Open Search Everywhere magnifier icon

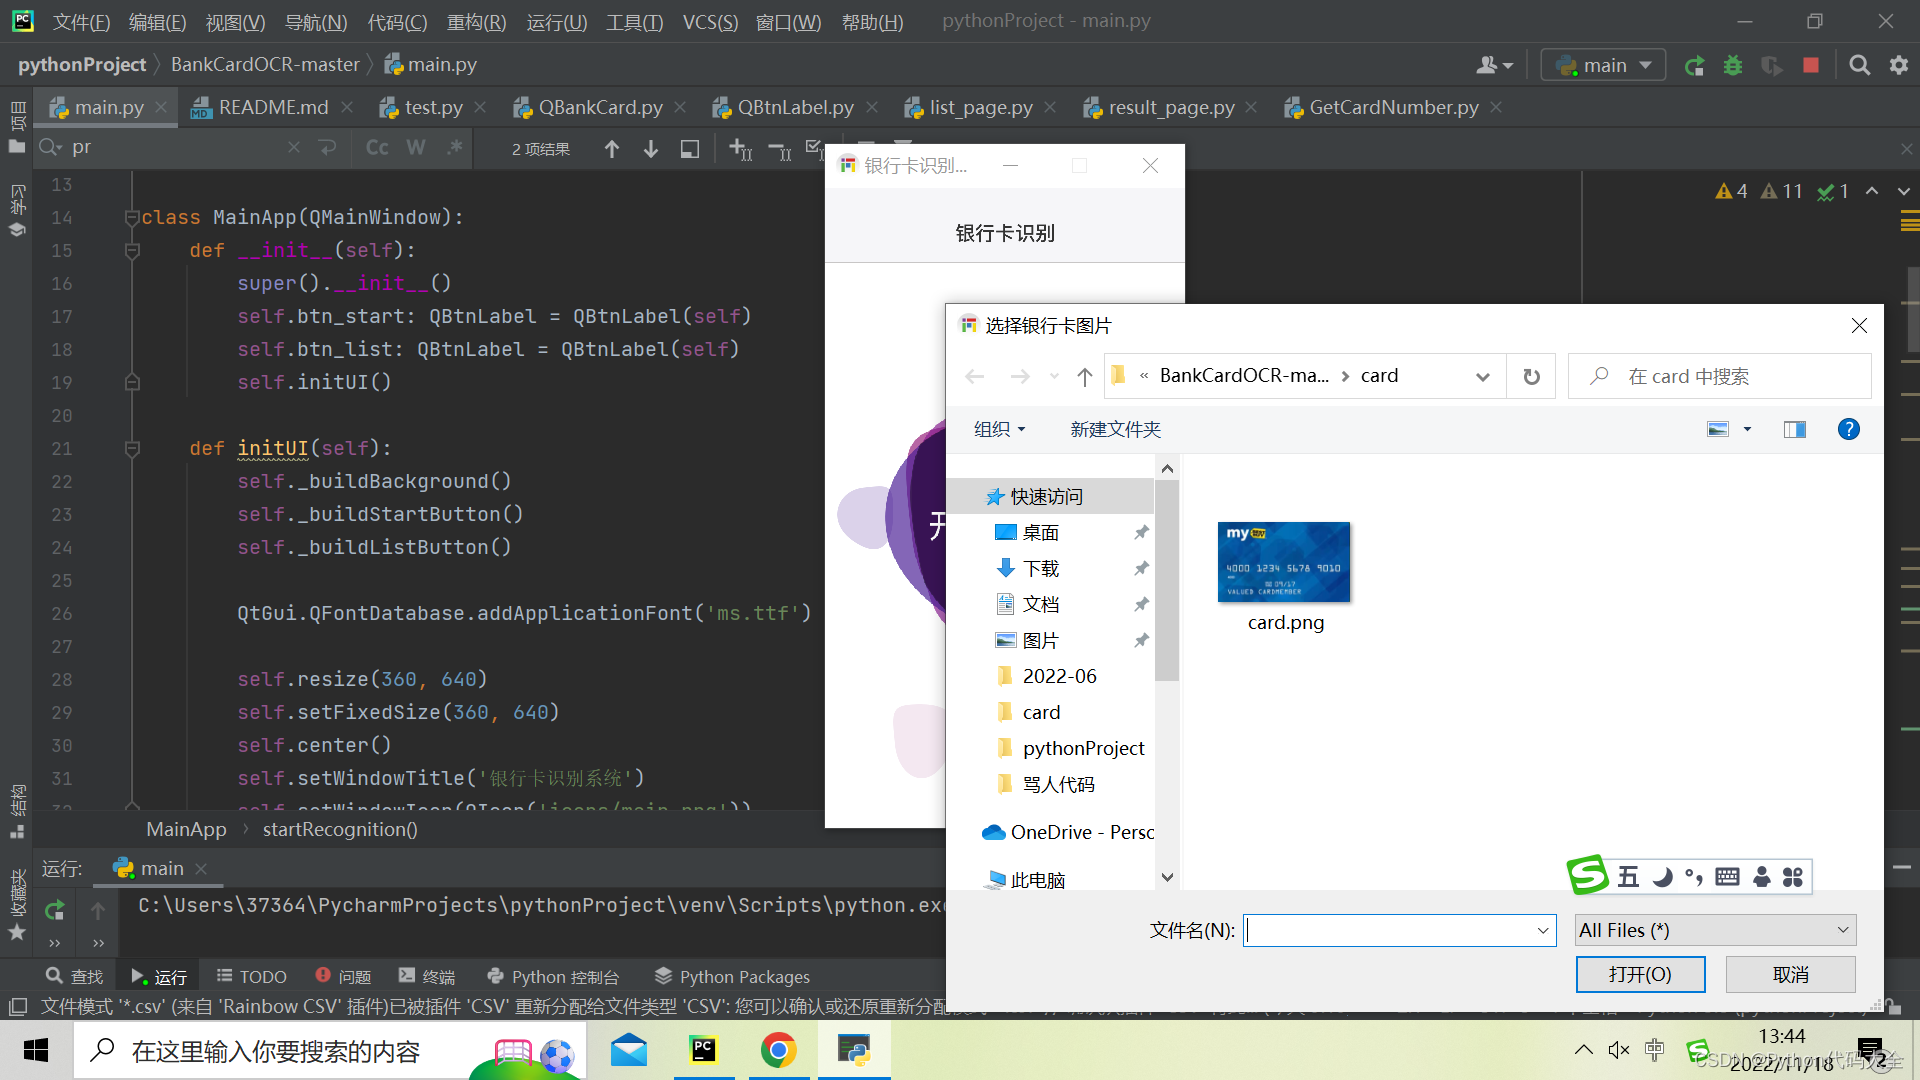coord(1859,66)
